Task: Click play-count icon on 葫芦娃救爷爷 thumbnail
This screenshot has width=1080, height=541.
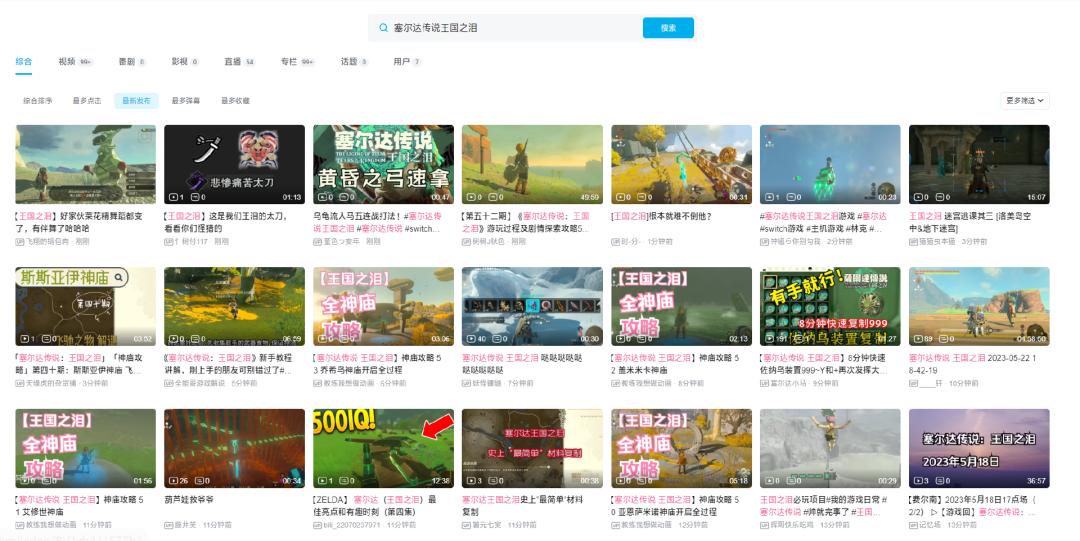Action: [x=174, y=481]
